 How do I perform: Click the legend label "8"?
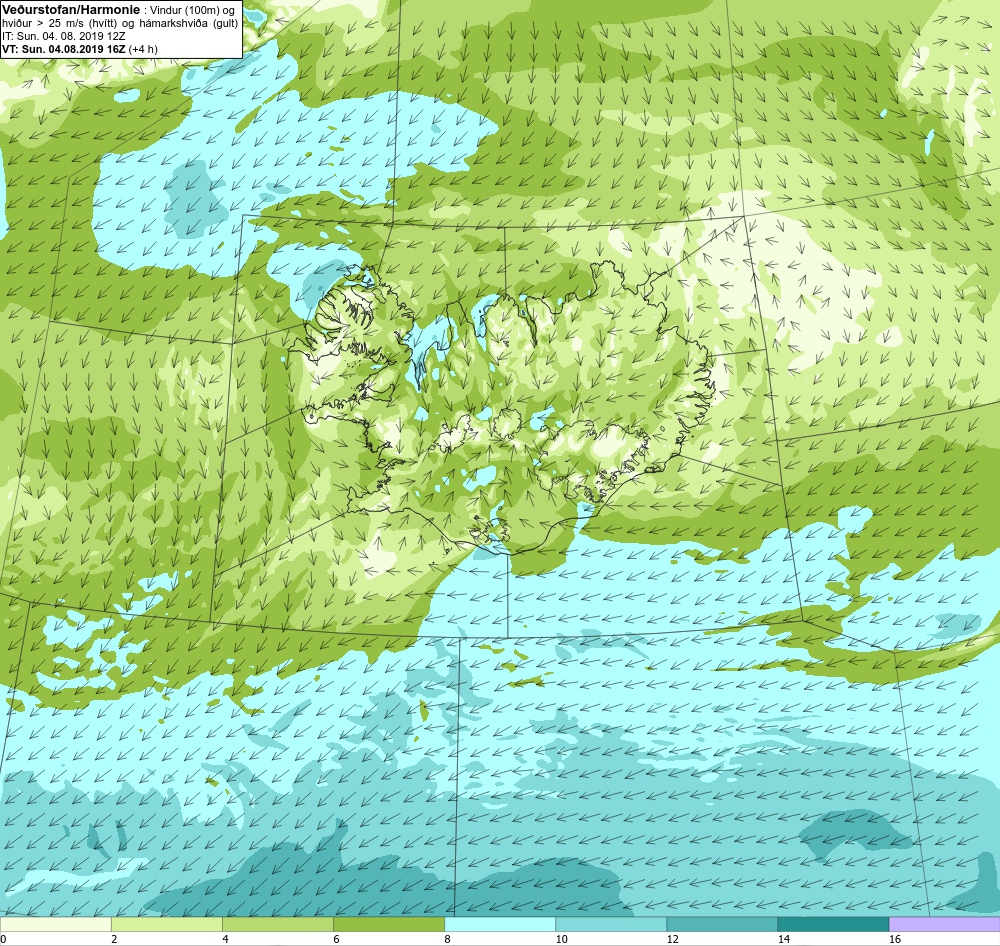click(447, 939)
